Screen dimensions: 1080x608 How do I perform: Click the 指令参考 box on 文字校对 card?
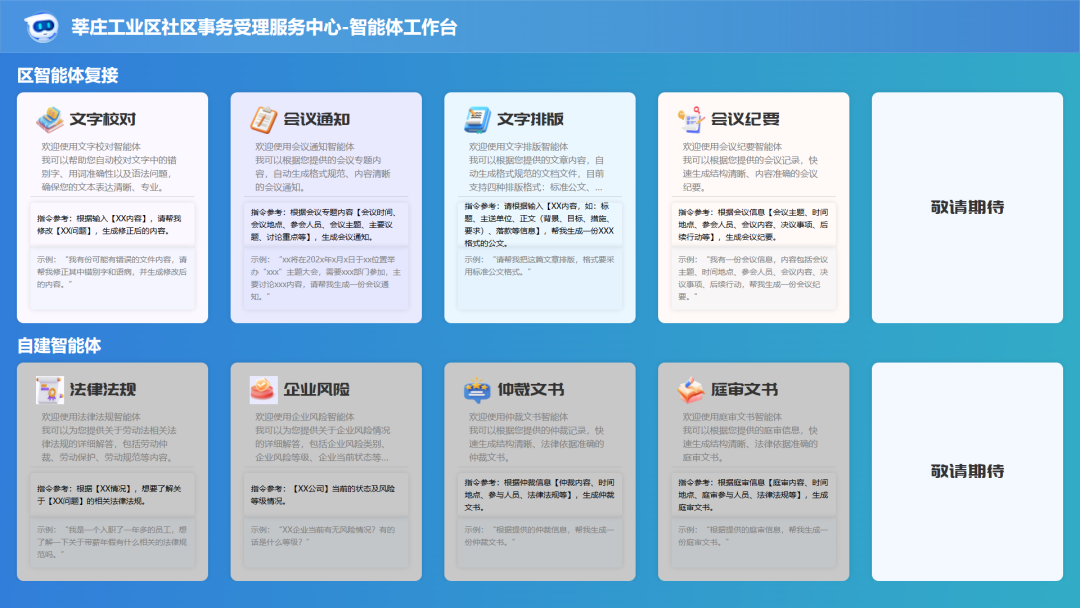(110, 225)
